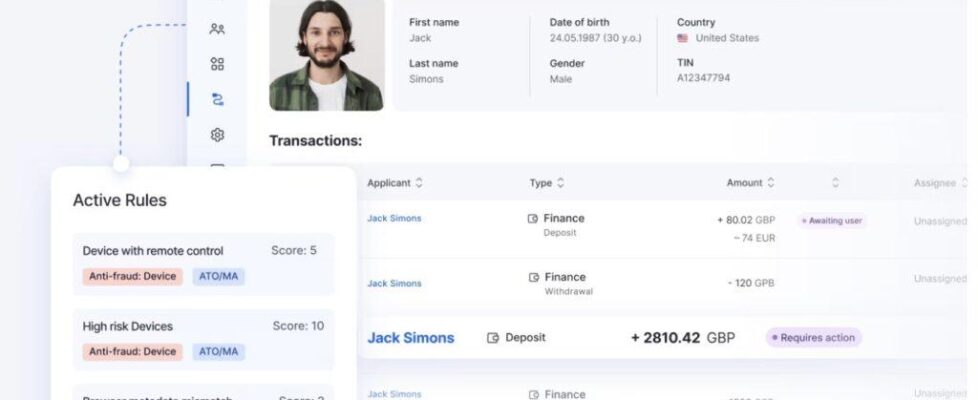Select the ATO/MA tag under High risk Devices

[218, 352]
